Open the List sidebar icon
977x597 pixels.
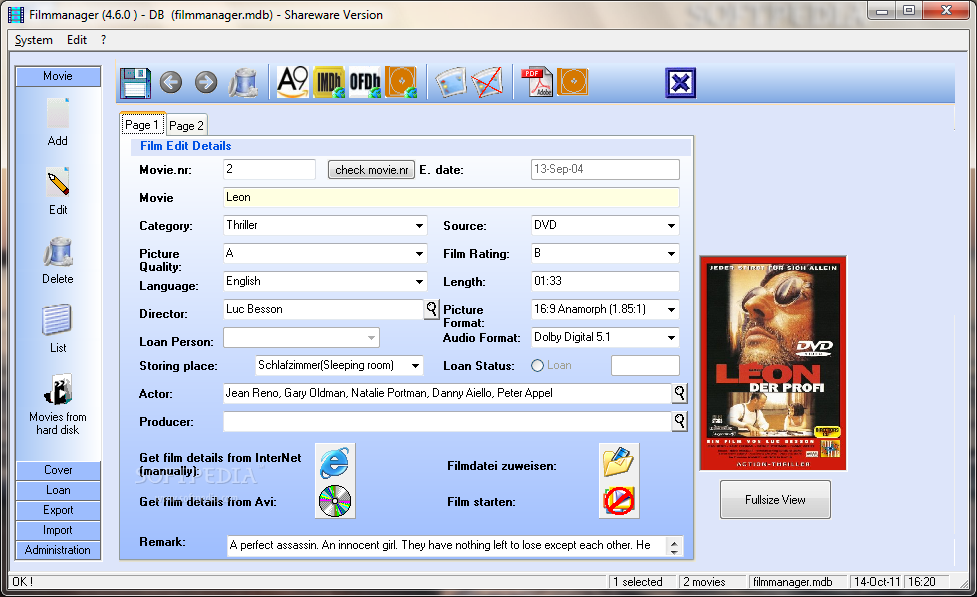point(57,320)
